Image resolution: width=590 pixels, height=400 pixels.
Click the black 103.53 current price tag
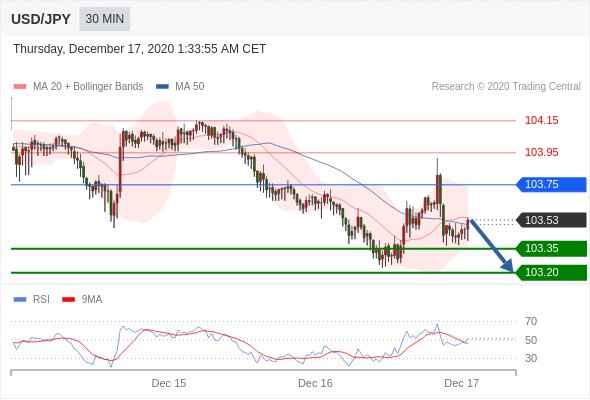coord(551,220)
